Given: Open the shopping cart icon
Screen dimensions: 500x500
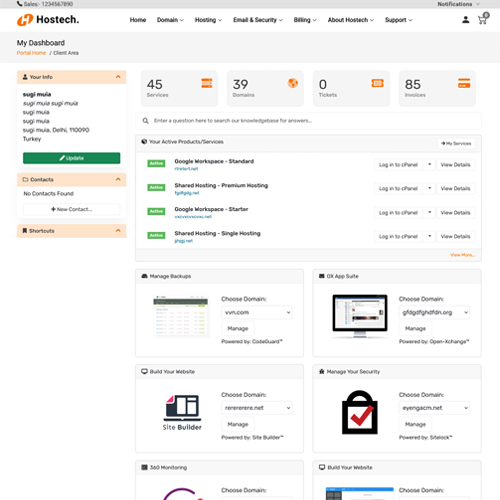Looking at the screenshot, I should coord(483,19).
